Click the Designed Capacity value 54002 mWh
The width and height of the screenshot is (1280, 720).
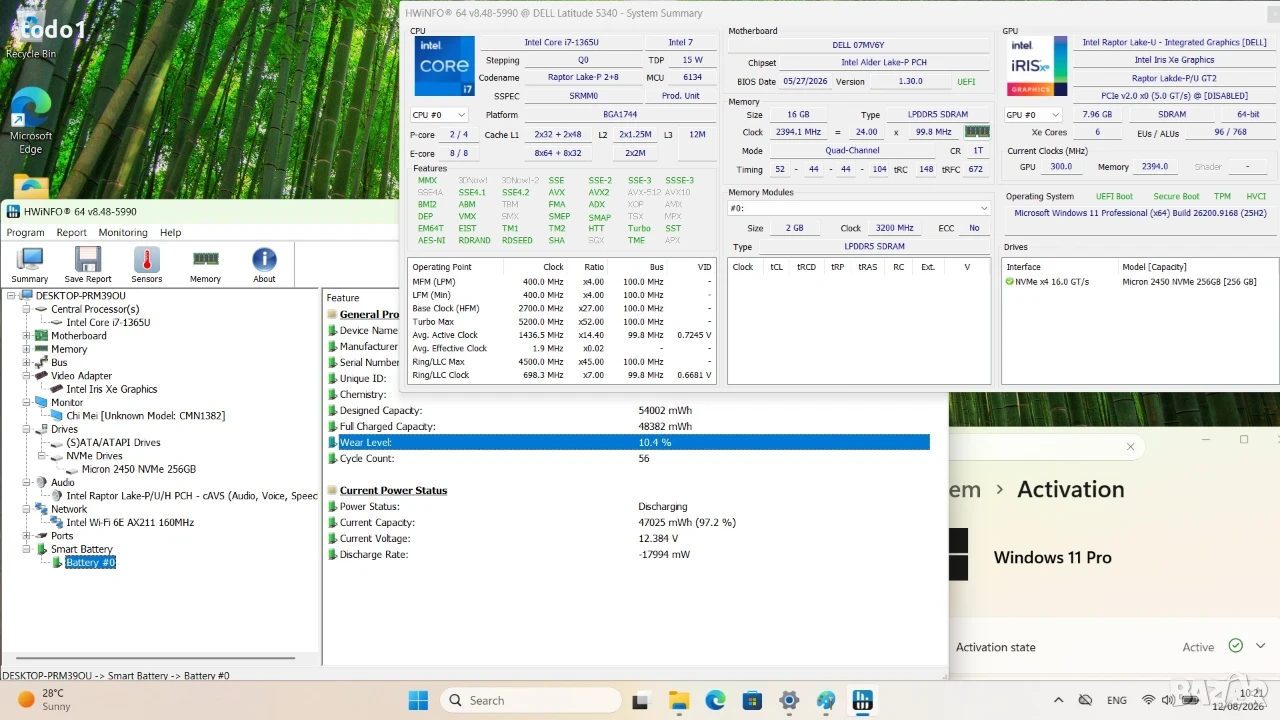click(665, 410)
